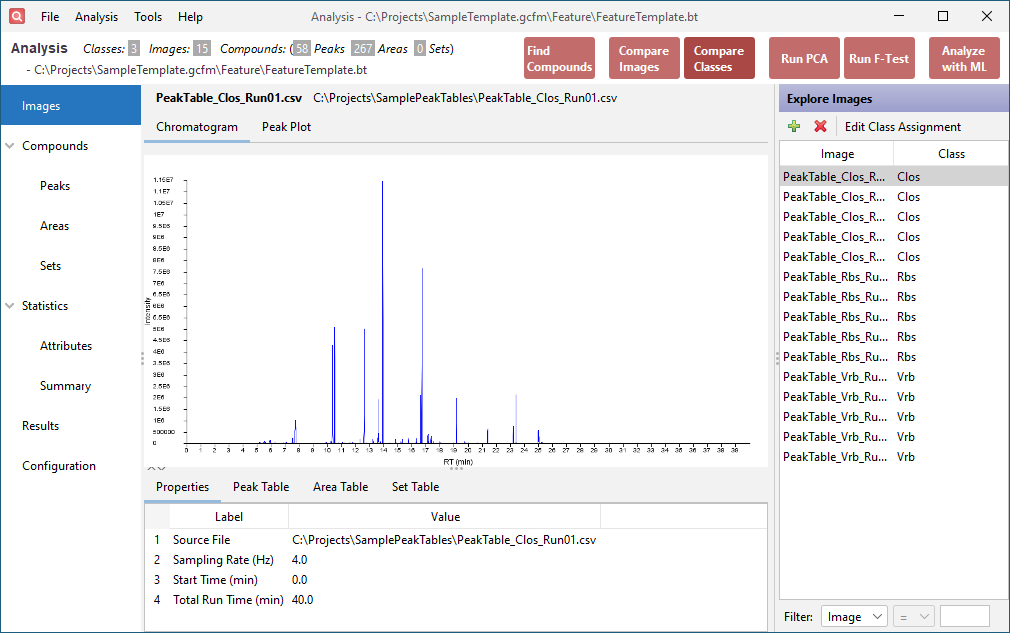Switch to the Area Table tab

[340, 486]
